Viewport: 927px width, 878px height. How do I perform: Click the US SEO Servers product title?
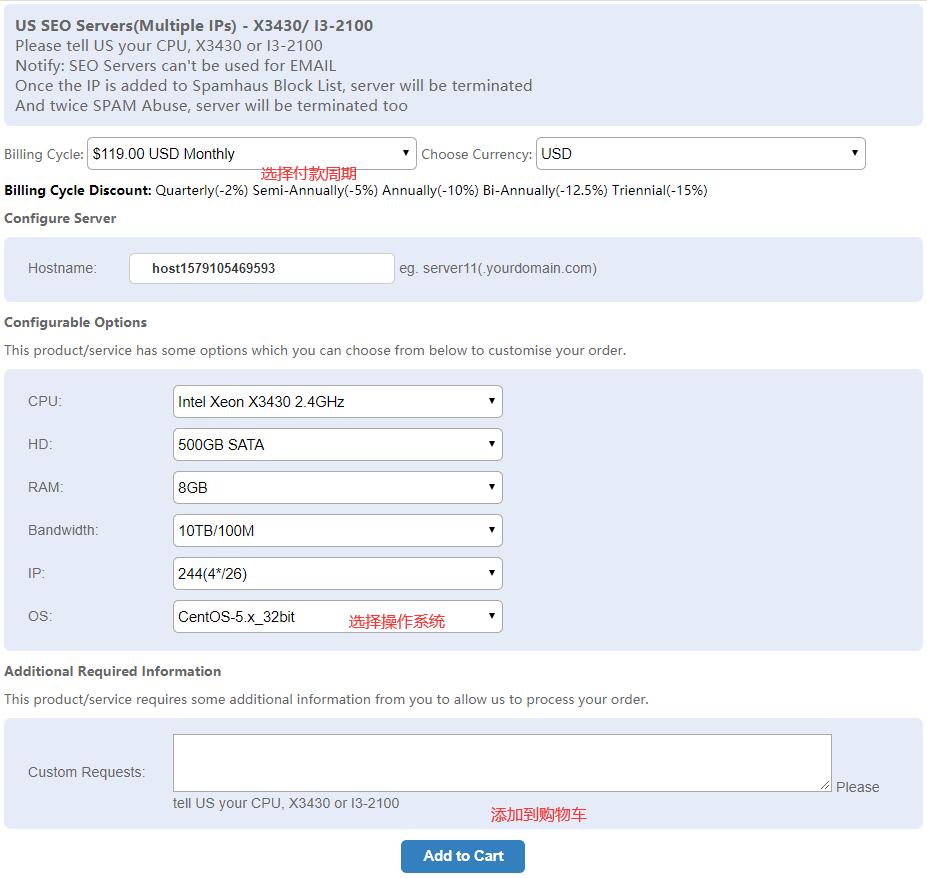pyautogui.click(x=194, y=25)
